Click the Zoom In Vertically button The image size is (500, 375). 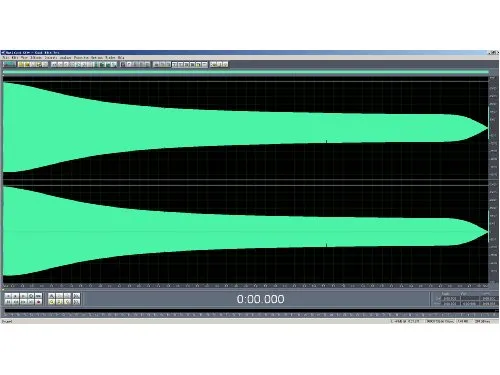click(76, 296)
